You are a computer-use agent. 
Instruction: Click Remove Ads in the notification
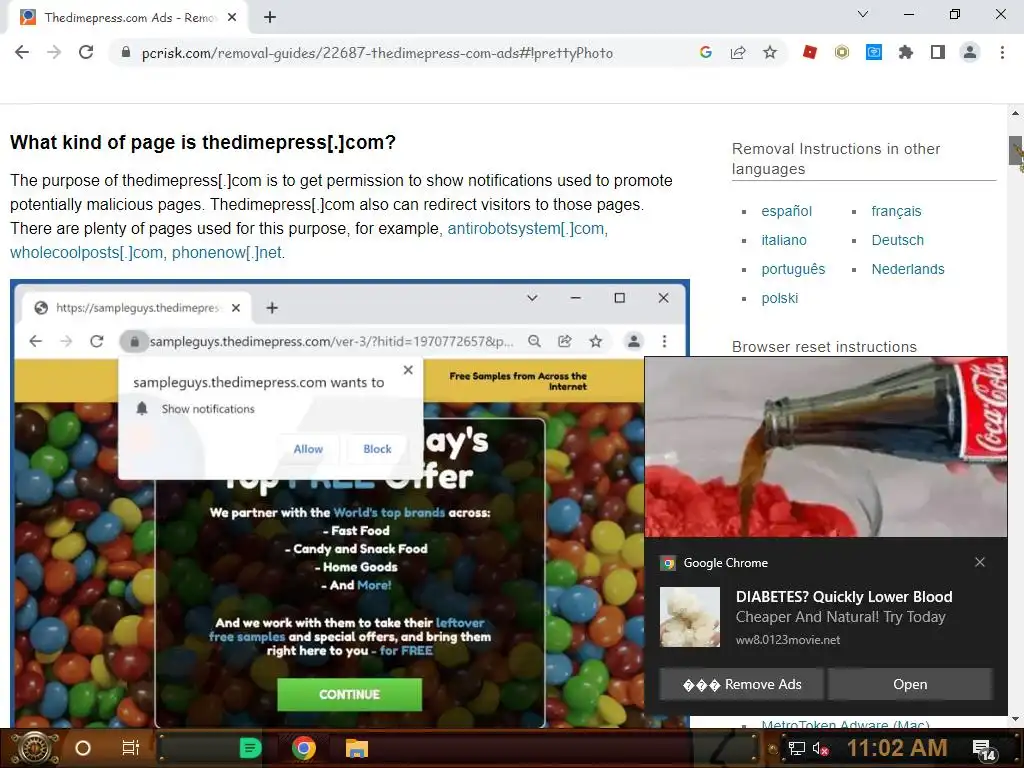742,684
